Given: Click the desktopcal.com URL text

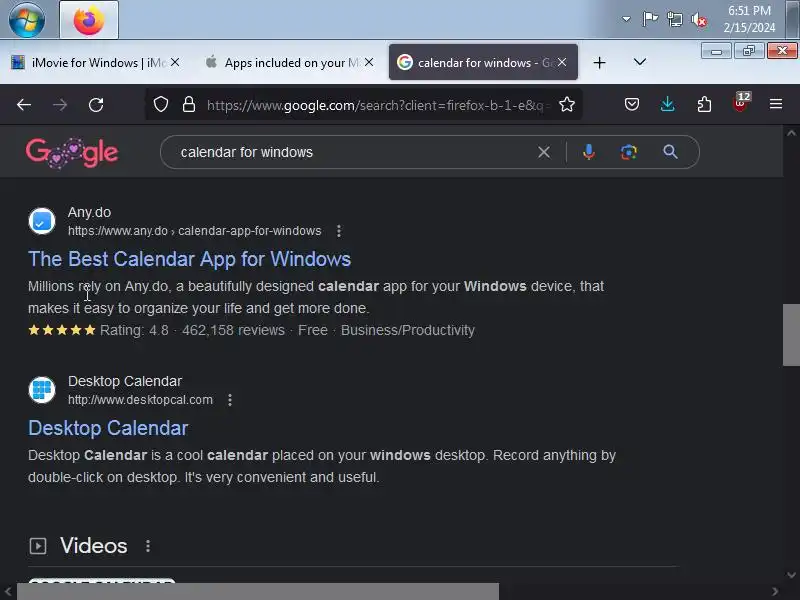Looking at the screenshot, I should [x=140, y=399].
